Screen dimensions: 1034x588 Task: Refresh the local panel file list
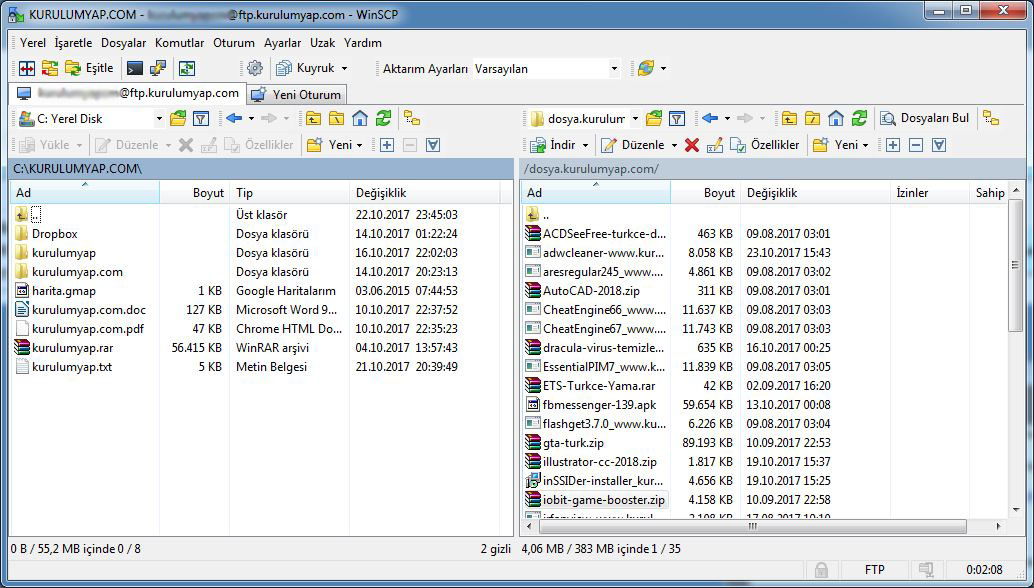click(383, 119)
